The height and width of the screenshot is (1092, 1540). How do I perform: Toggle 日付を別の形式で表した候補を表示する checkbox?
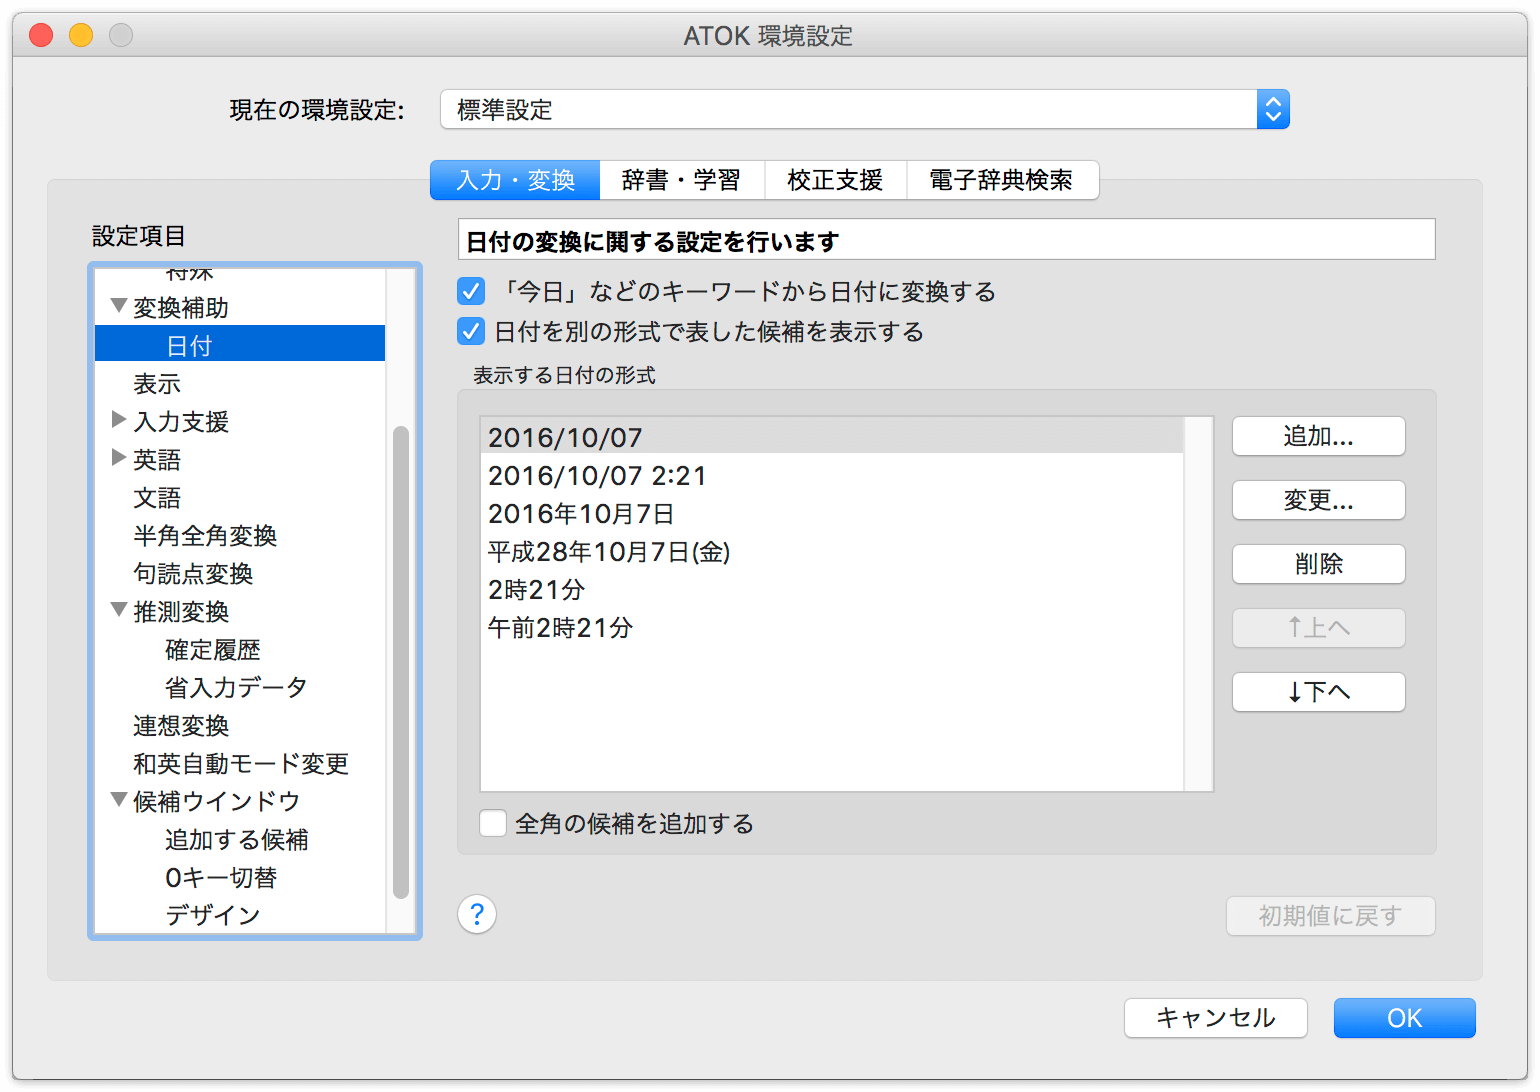point(471,331)
